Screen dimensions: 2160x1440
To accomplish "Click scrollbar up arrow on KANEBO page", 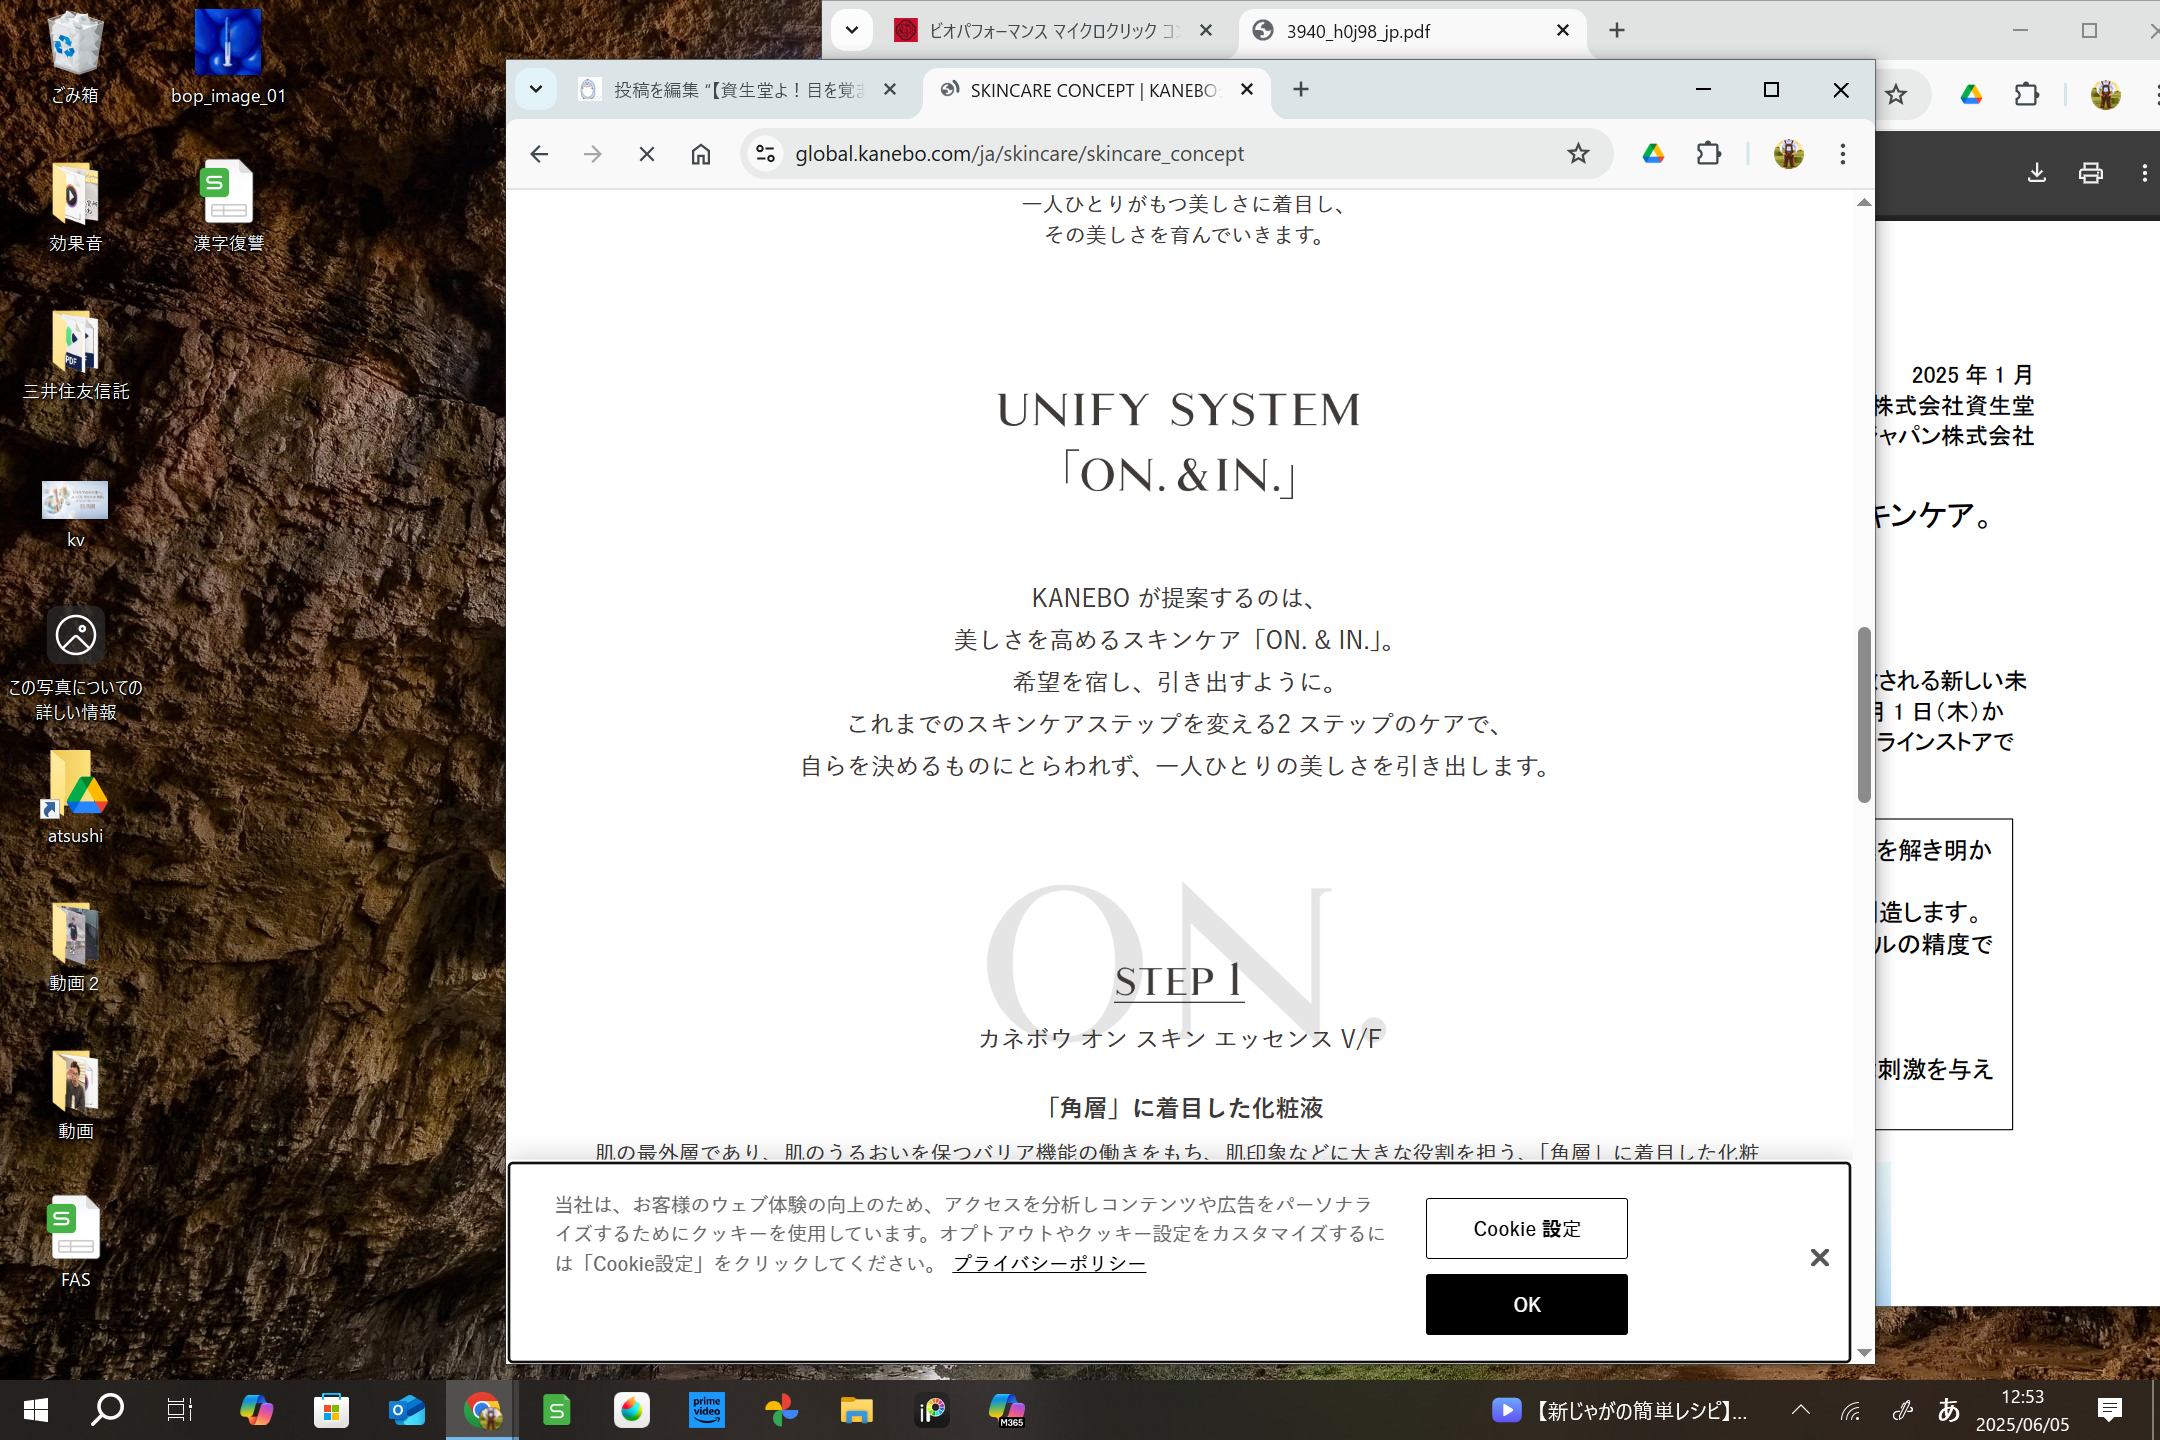I will coord(1863,203).
